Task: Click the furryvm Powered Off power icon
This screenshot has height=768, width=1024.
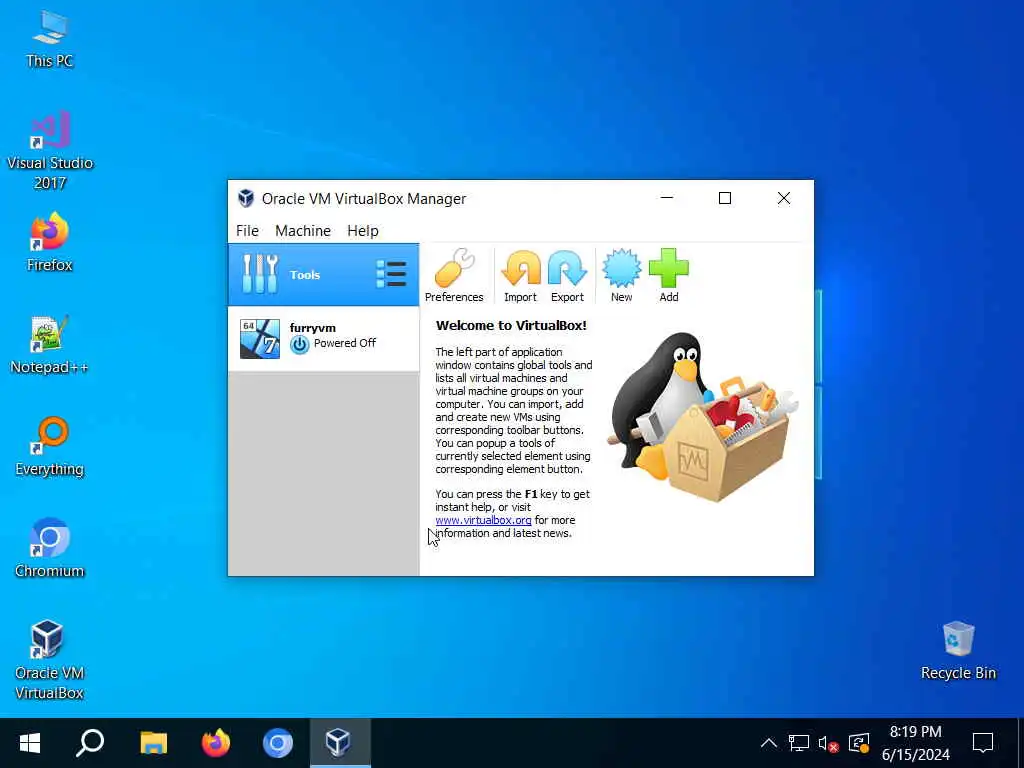Action: 299,344
